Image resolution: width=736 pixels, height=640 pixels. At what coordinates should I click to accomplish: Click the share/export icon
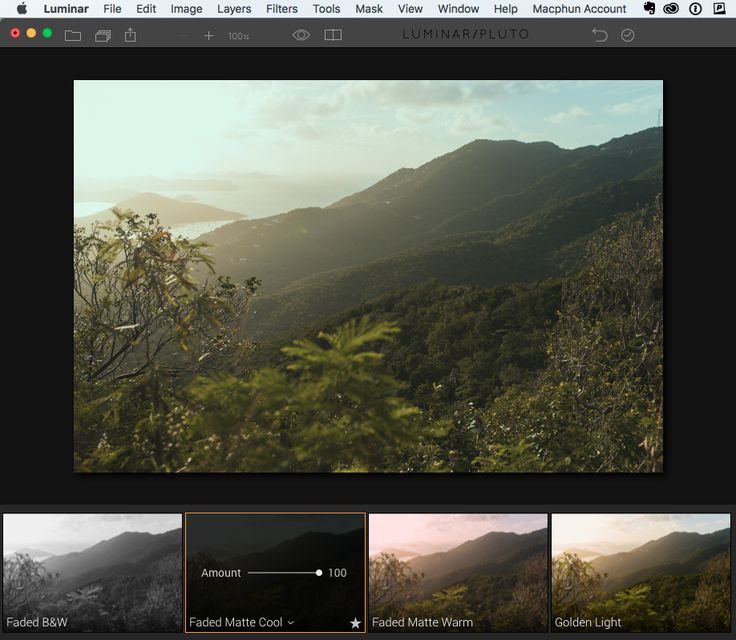pos(130,35)
